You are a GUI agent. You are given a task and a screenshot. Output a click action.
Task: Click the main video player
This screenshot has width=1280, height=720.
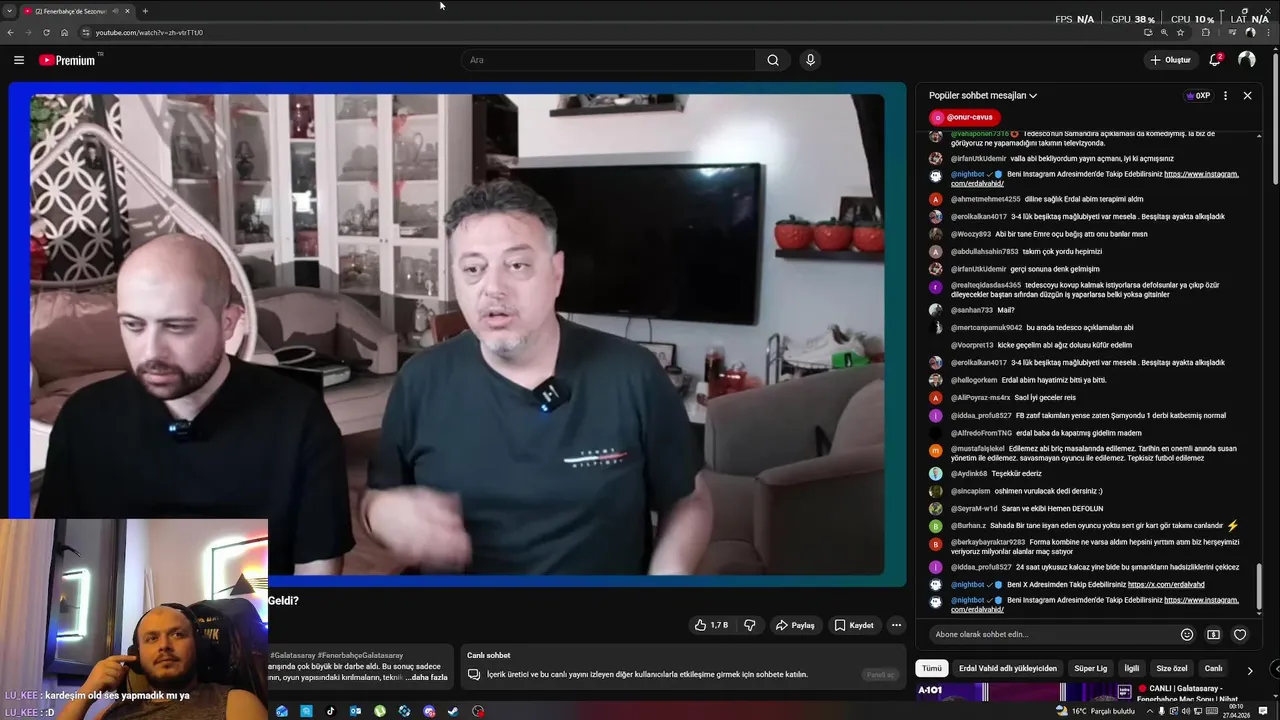(x=457, y=334)
